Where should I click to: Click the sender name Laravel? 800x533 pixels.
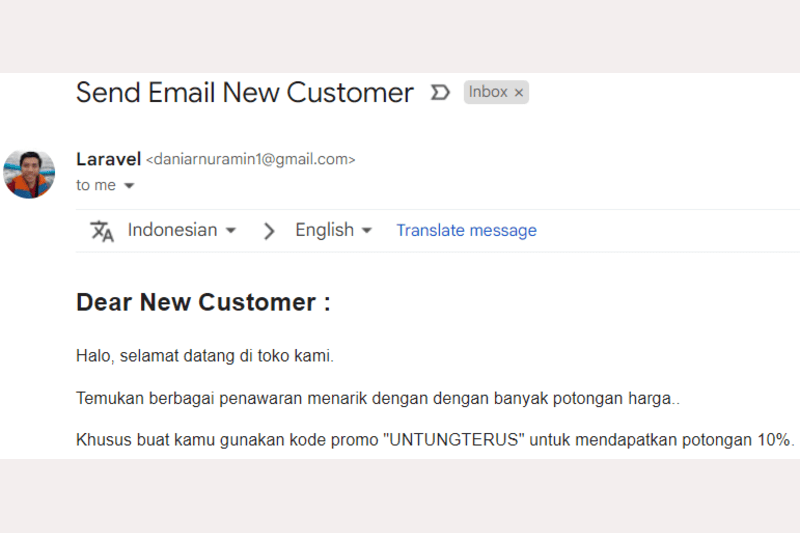(x=108, y=158)
